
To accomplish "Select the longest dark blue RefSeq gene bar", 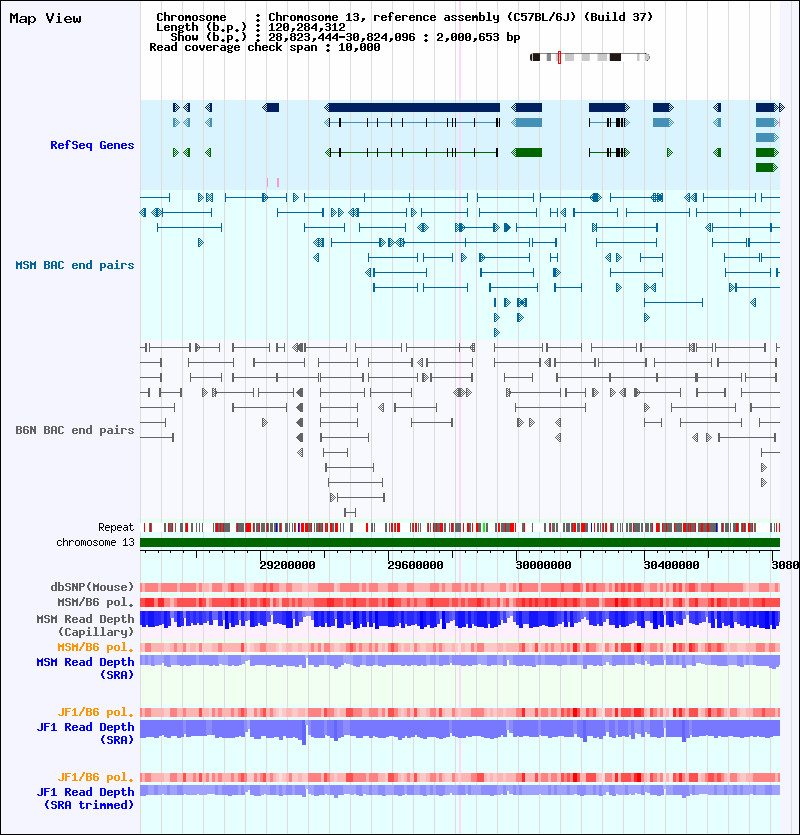I will (x=412, y=108).
